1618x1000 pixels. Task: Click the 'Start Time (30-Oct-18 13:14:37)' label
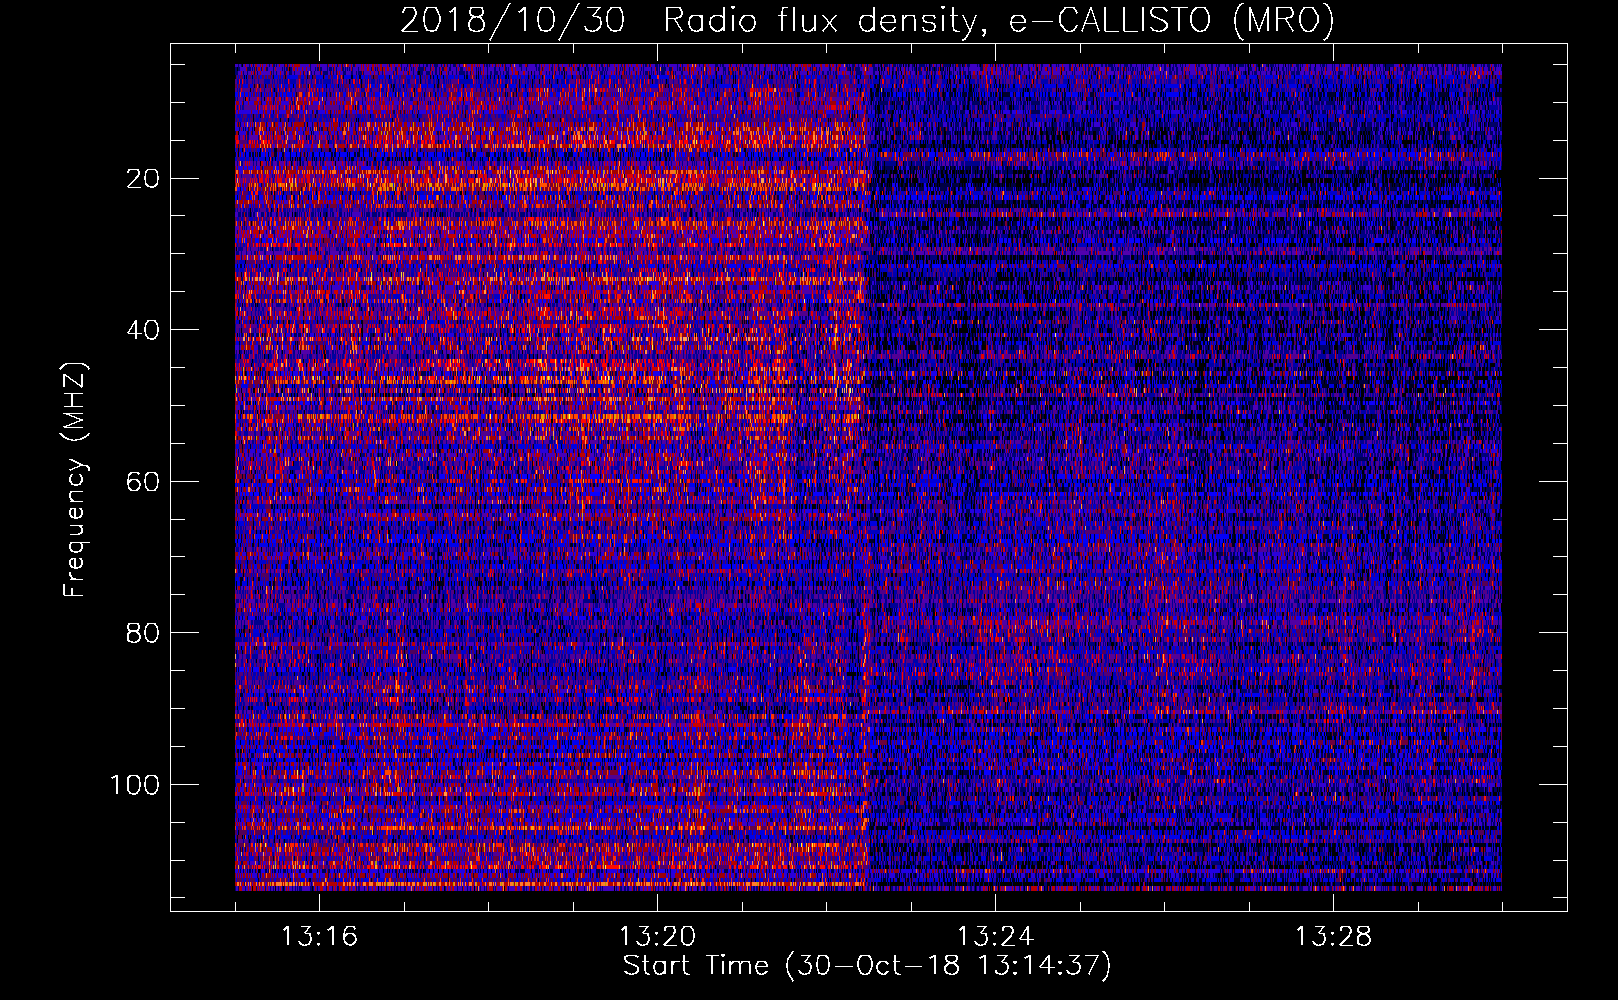point(867,966)
